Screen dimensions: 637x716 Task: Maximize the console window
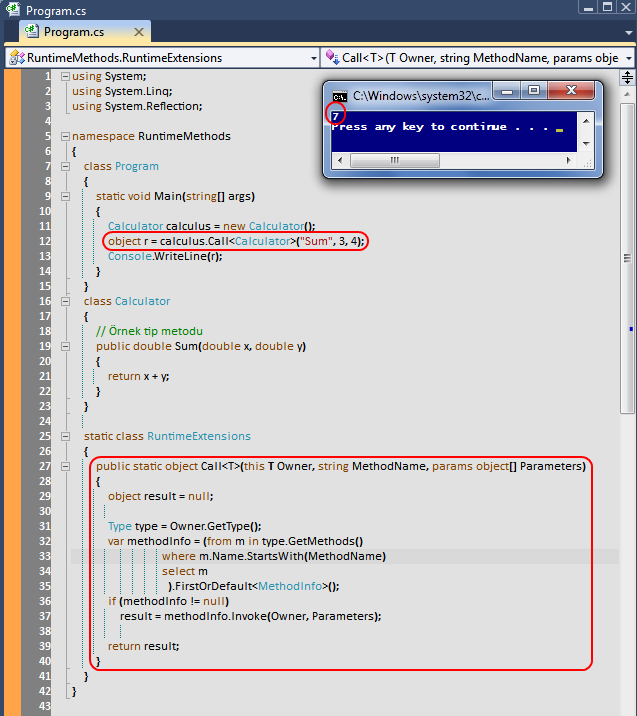click(533, 91)
